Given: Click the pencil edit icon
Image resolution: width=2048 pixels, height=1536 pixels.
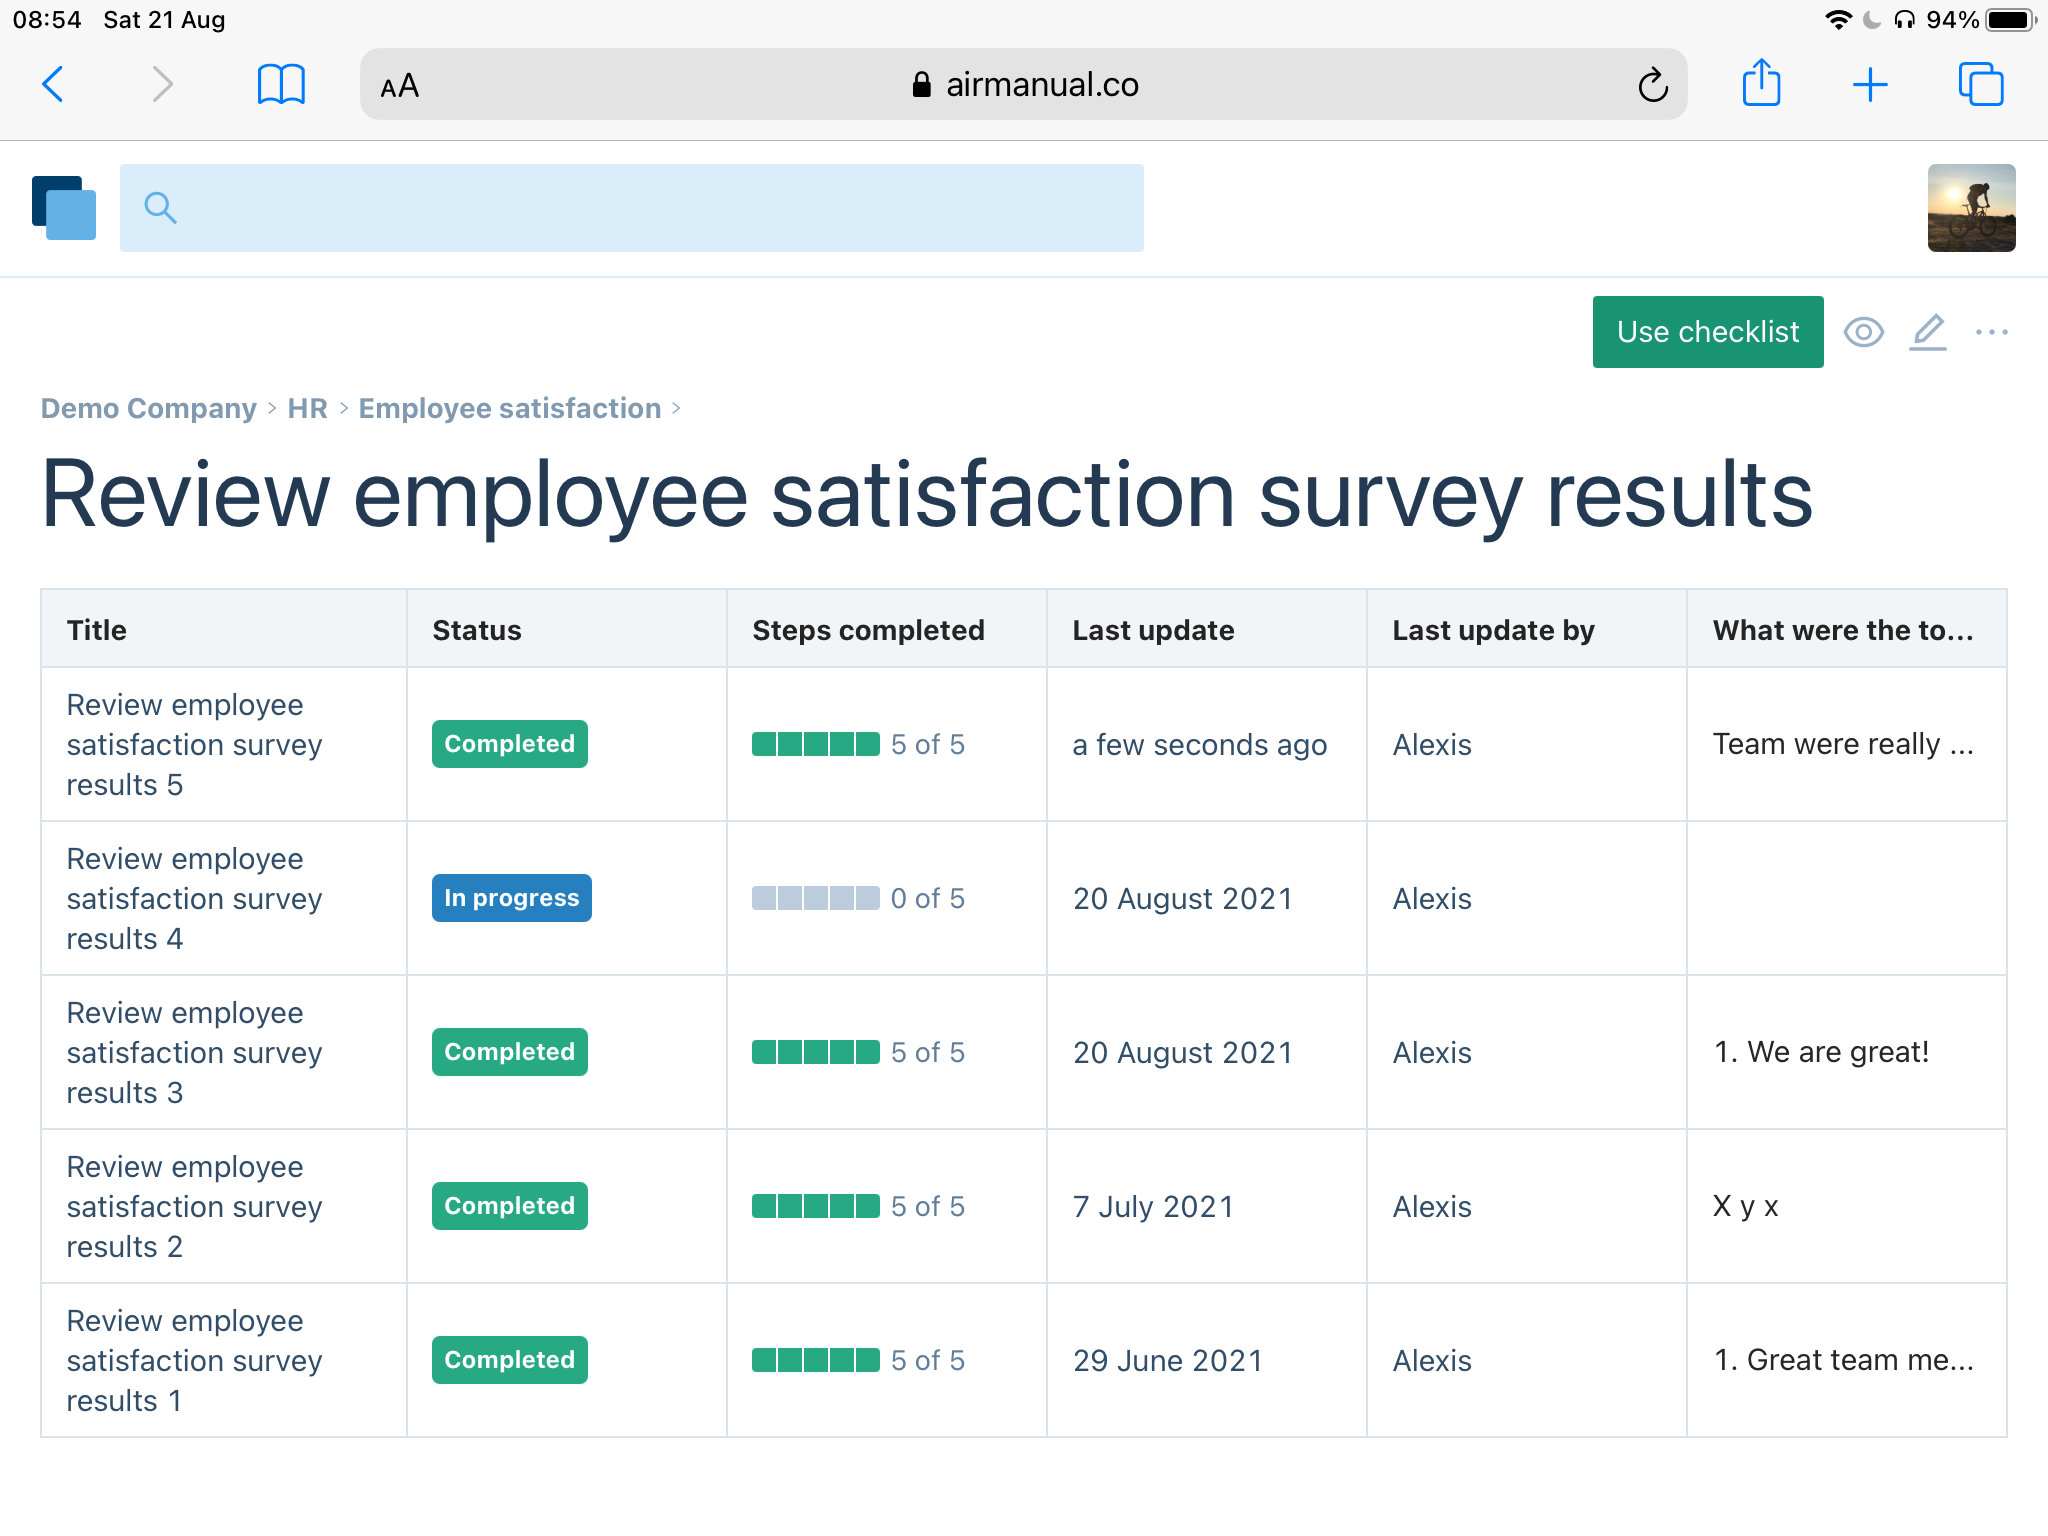Looking at the screenshot, I should (x=1928, y=332).
